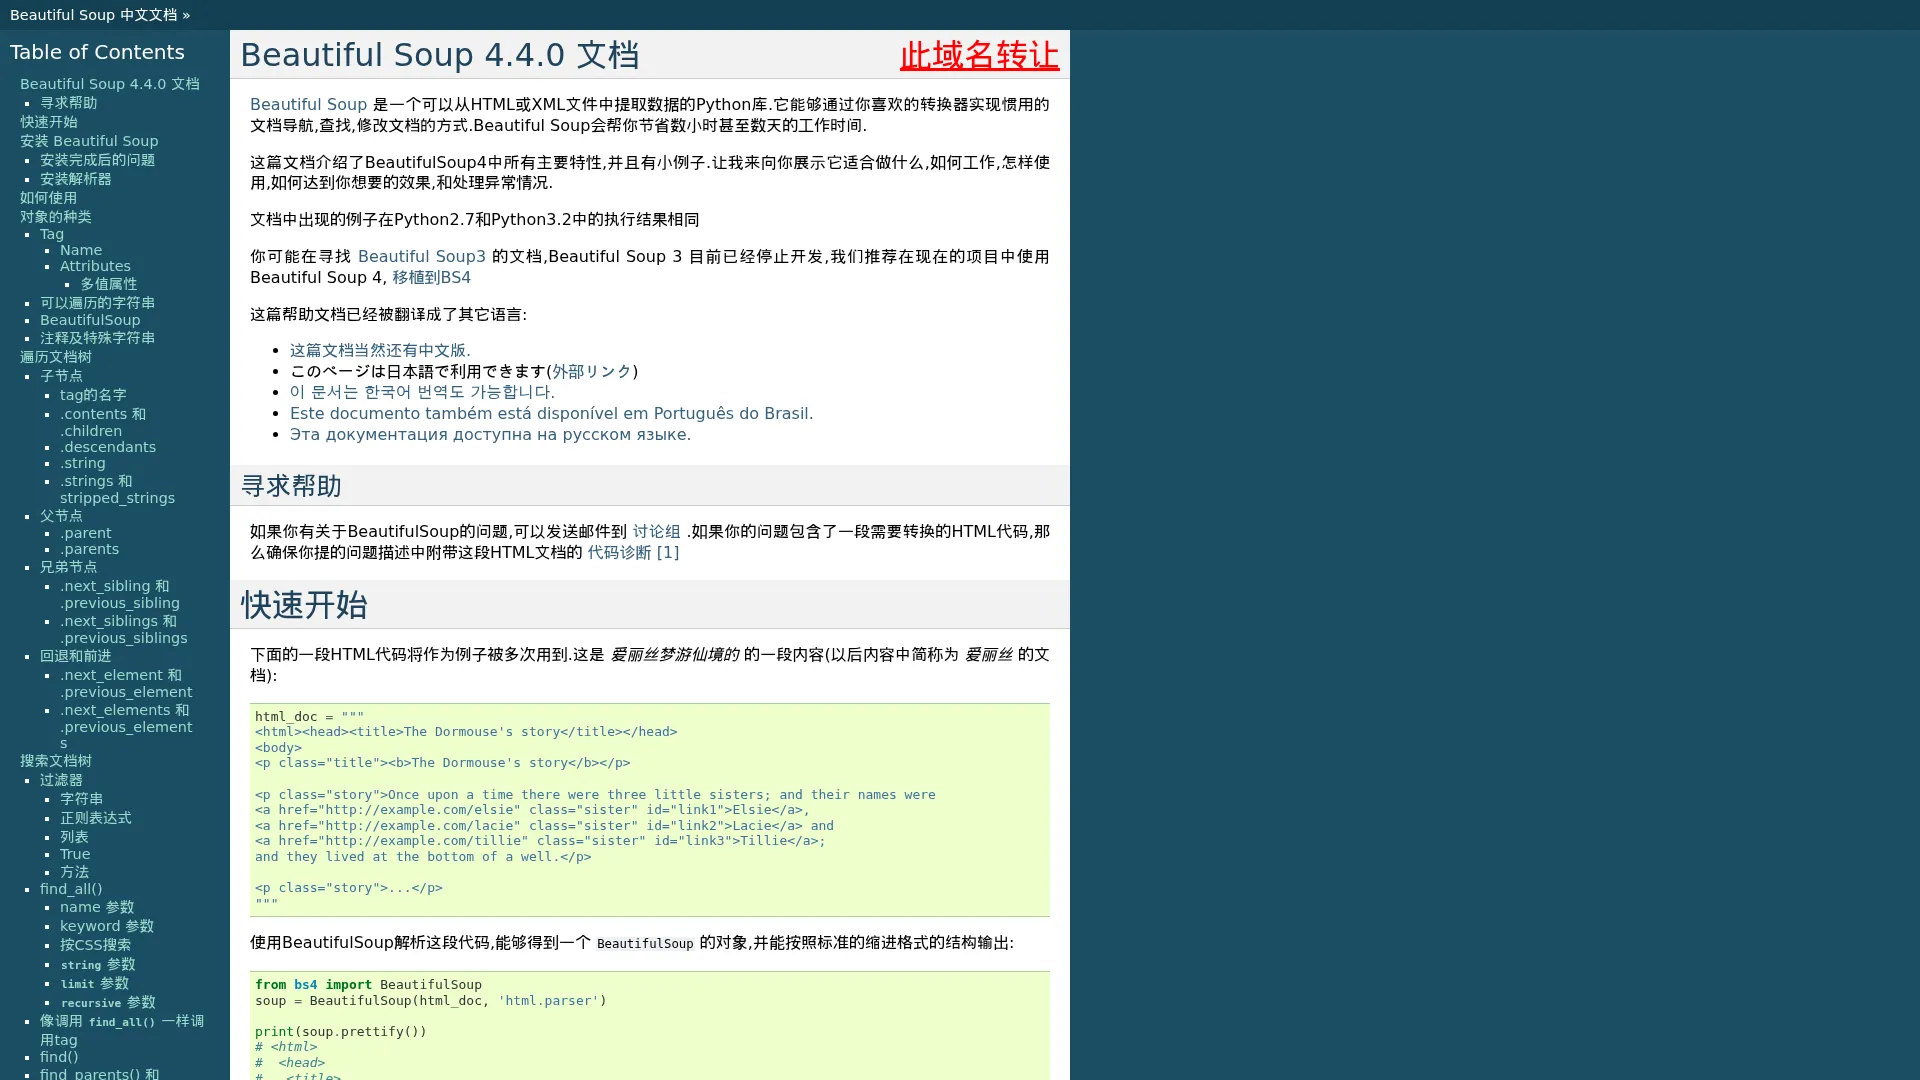Open the Korean translation link
The image size is (1920, 1080).
422,392
